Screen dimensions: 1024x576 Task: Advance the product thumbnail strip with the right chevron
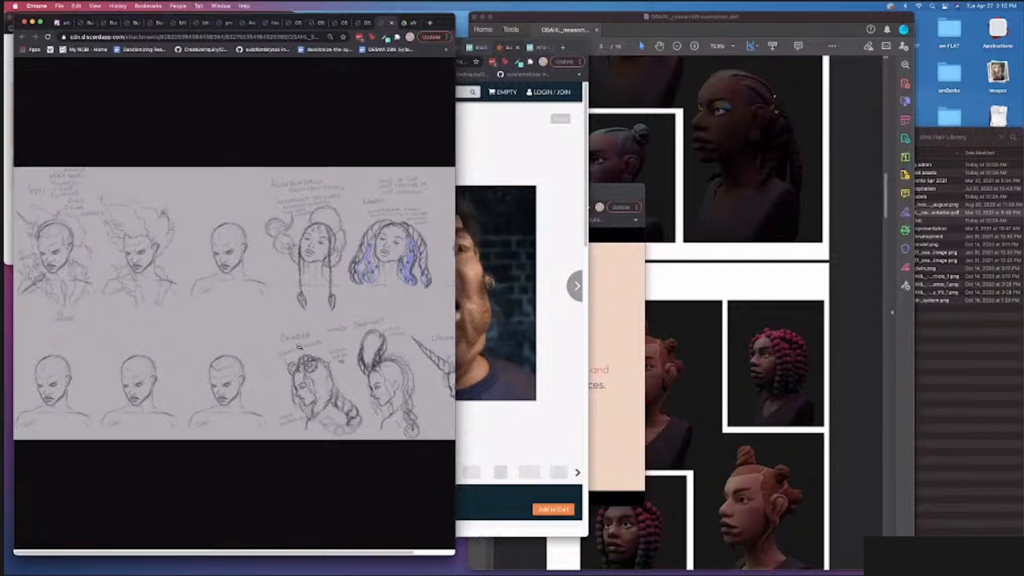[x=577, y=472]
